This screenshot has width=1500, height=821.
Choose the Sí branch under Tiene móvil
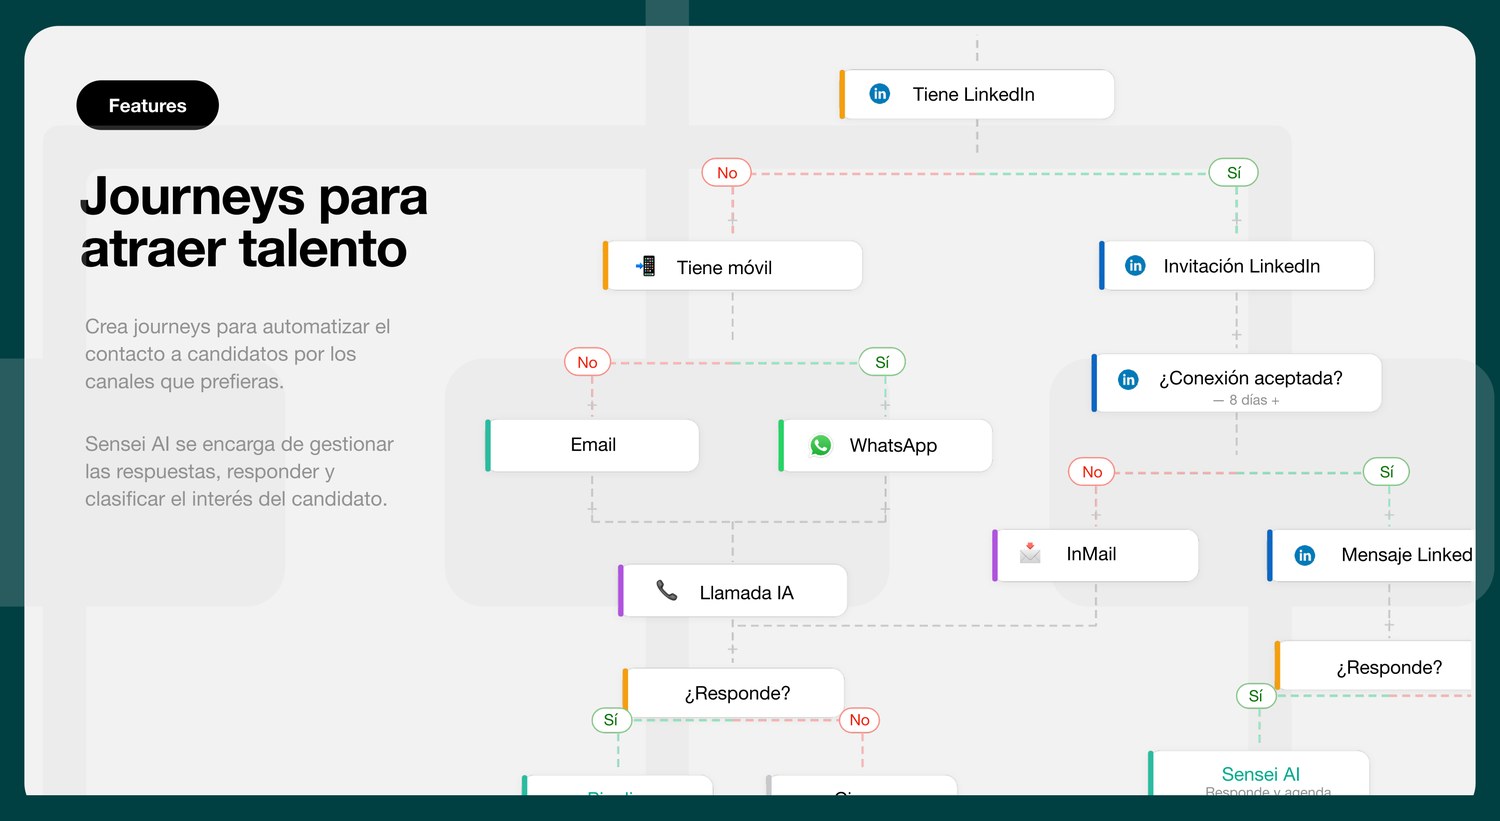tap(882, 362)
